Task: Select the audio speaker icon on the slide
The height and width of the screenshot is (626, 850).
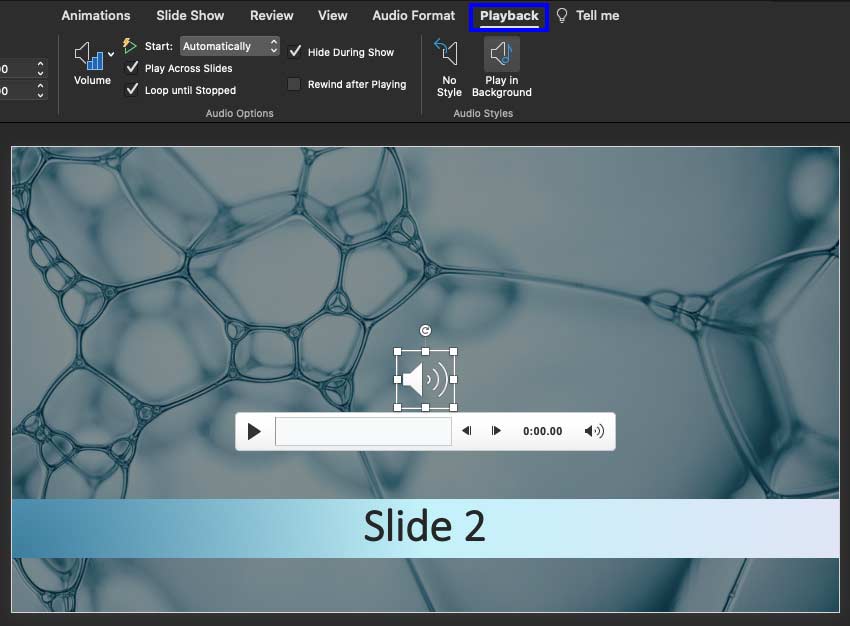Action: point(426,378)
